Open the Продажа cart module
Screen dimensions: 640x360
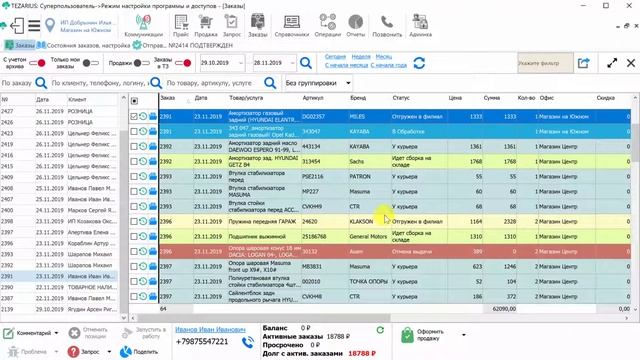(x=205, y=26)
